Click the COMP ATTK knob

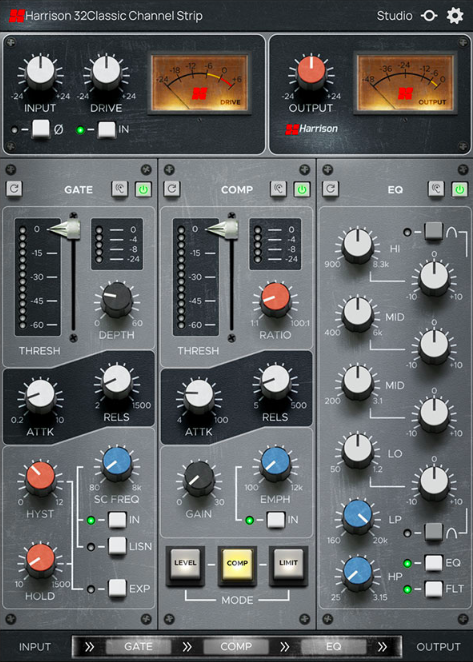coord(199,396)
